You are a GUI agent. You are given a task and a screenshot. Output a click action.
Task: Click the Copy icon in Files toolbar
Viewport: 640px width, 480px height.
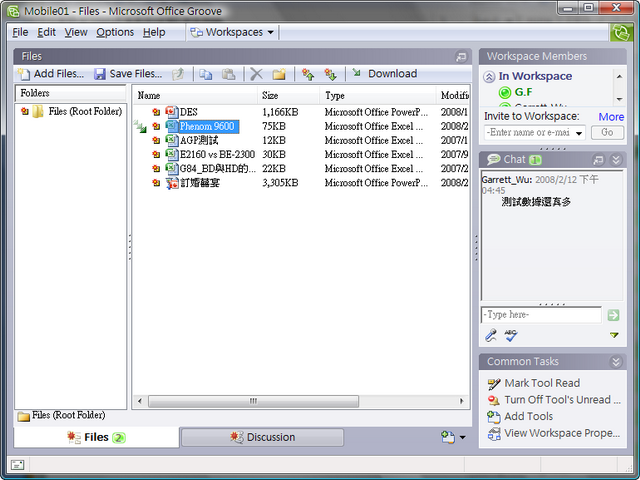pos(205,74)
